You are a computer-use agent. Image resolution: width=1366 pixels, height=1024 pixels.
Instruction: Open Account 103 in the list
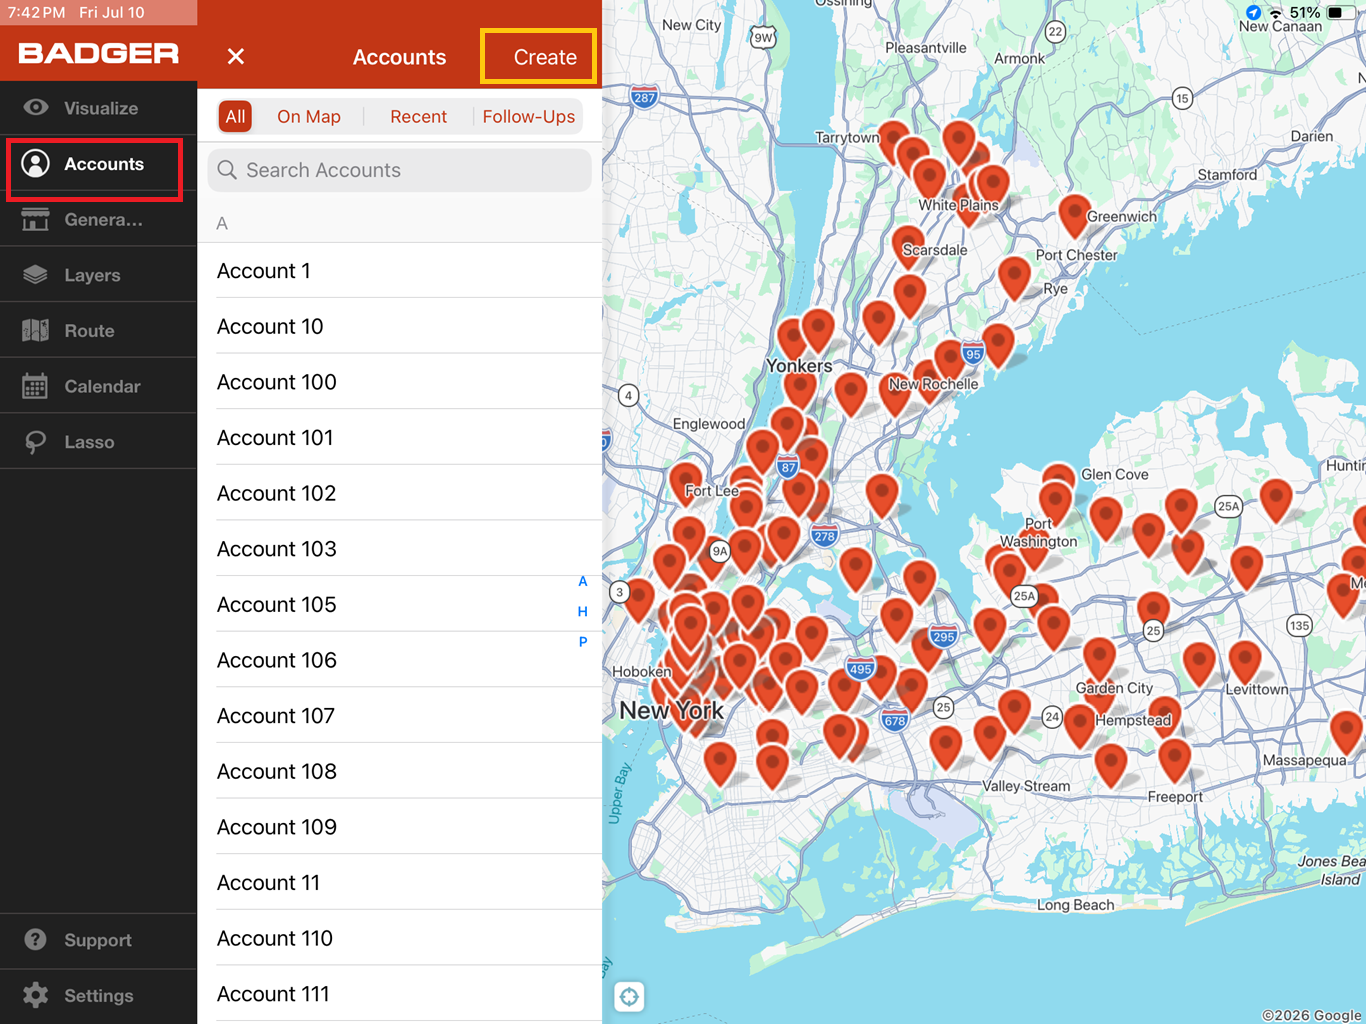click(x=400, y=549)
